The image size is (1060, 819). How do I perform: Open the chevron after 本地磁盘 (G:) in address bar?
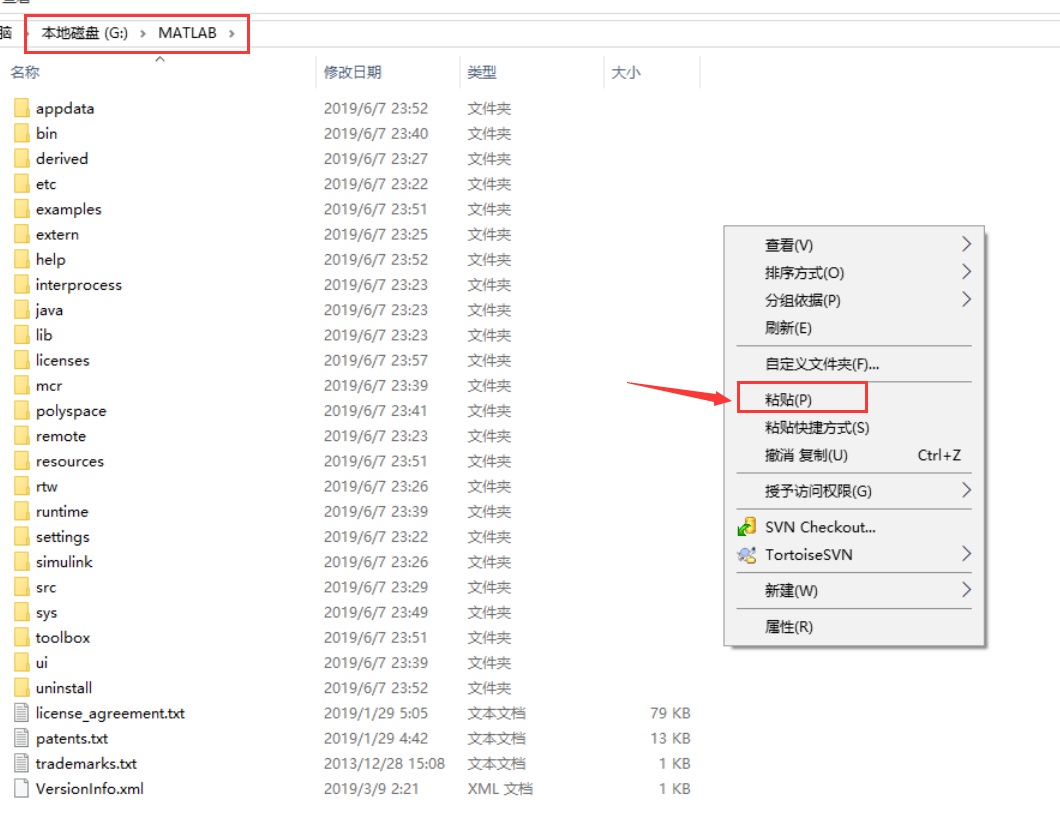click(143, 33)
